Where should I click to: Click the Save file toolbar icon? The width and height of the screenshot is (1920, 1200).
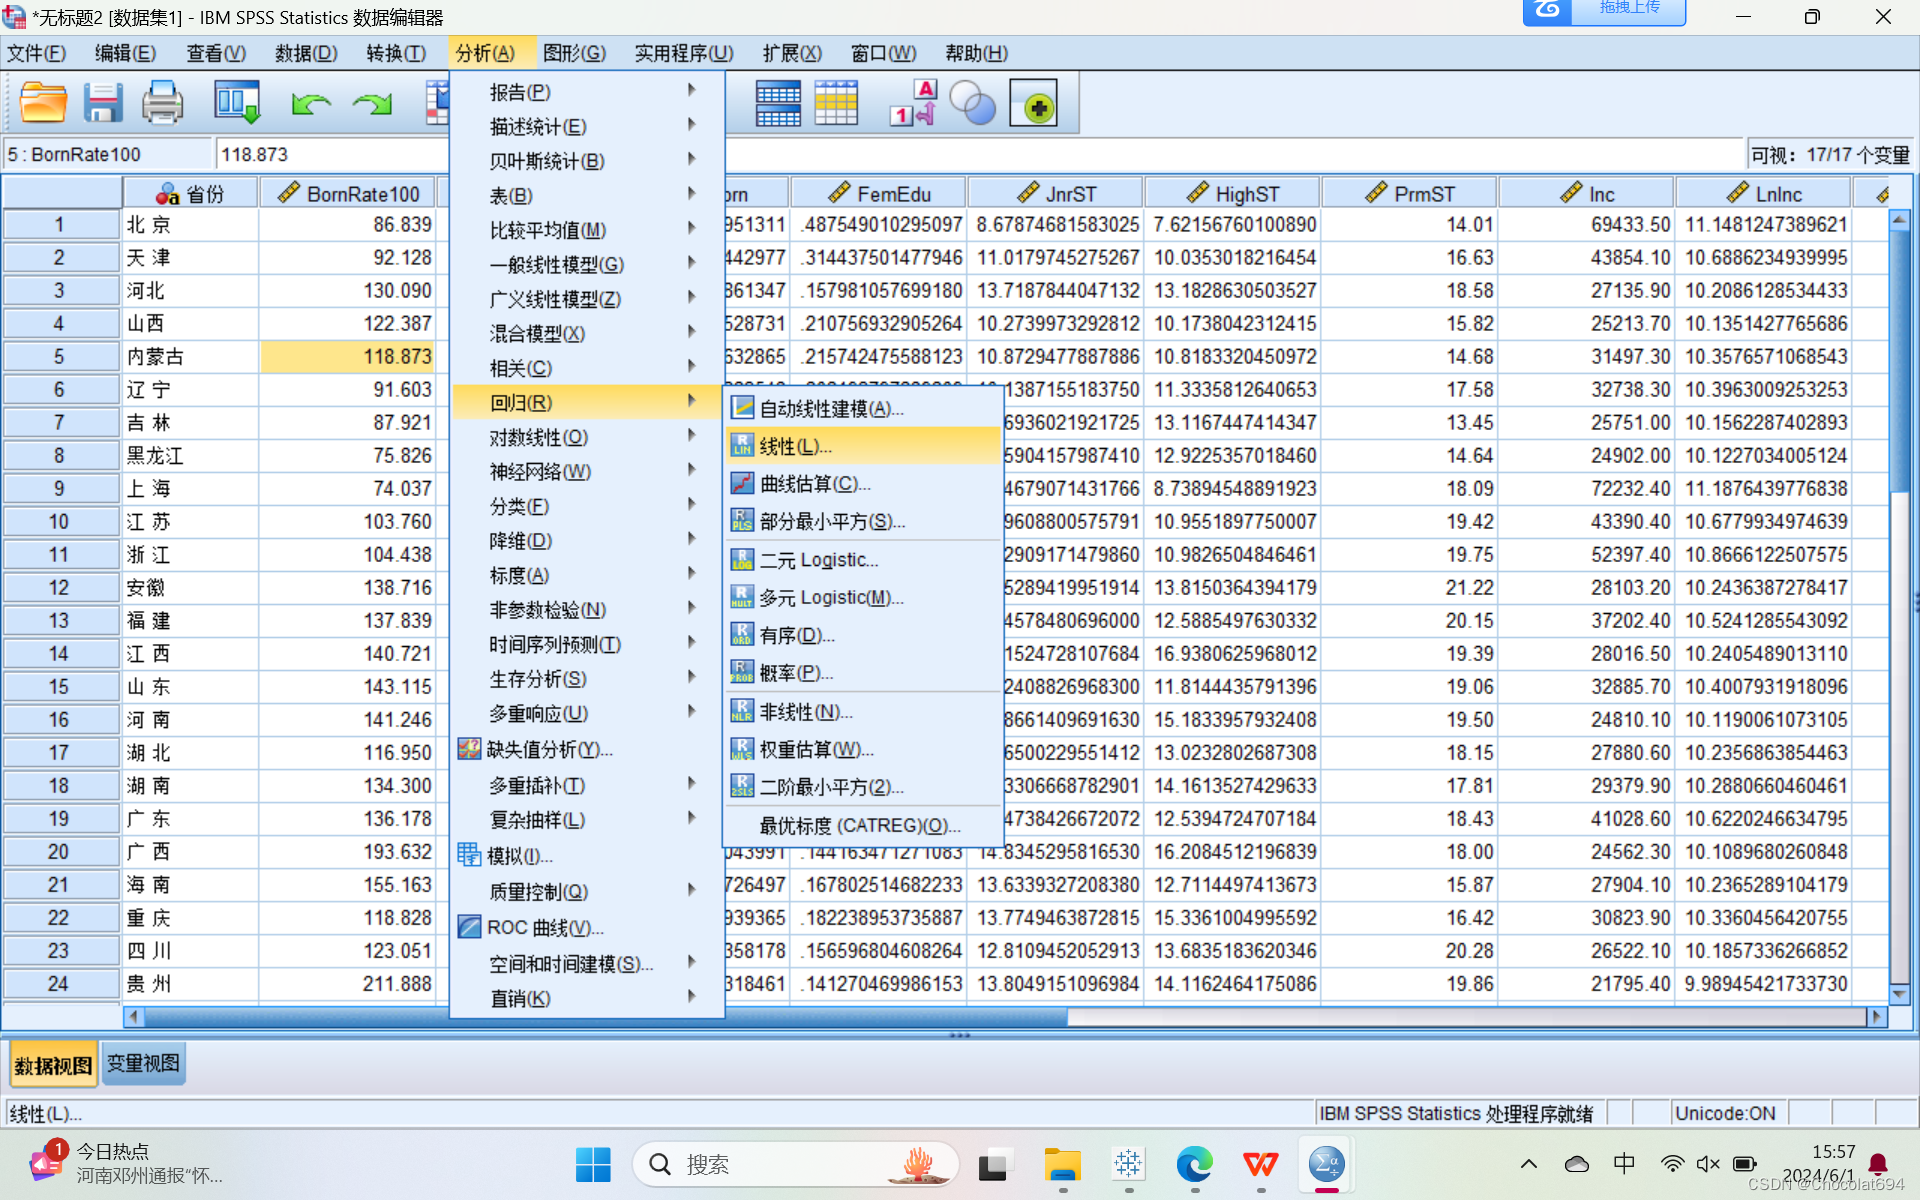click(102, 103)
